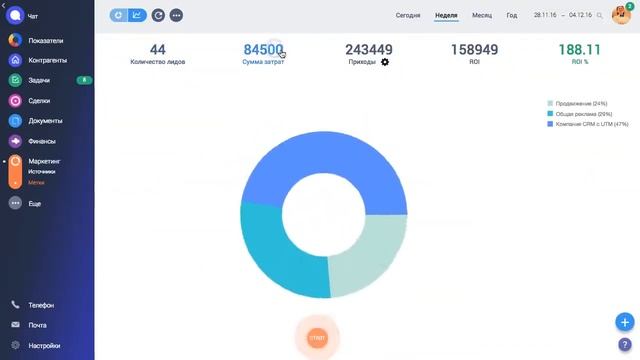Open the Задачи checklist icon
The width and height of the screenshot is (640, 360).
pyautogui.click(x=15, y=80)
